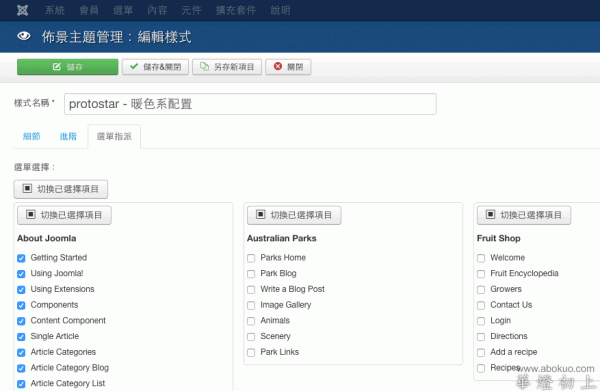Click the 另存新項目 button
Screen dimensions: 600x391
pyautogui.click(x=227, y=67)
